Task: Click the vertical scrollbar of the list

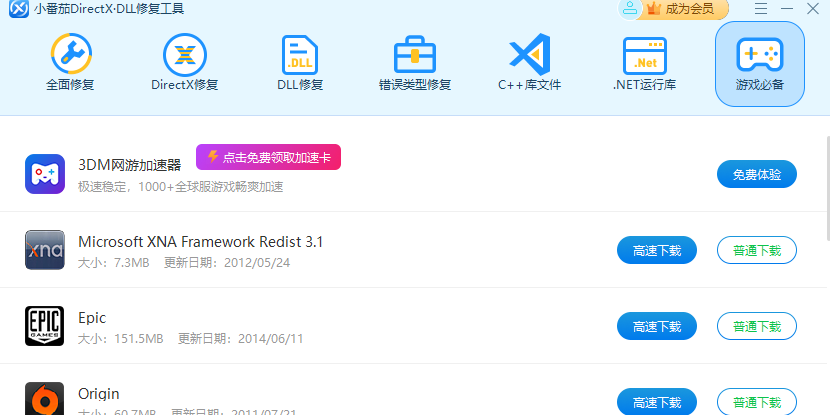Action: (x=827, y=188)
